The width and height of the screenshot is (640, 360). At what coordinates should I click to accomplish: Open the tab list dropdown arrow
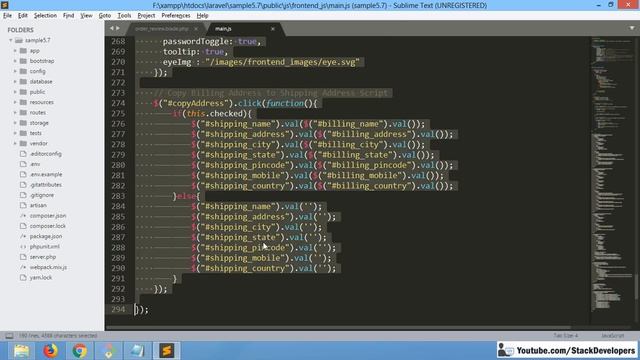coord(632,28)
